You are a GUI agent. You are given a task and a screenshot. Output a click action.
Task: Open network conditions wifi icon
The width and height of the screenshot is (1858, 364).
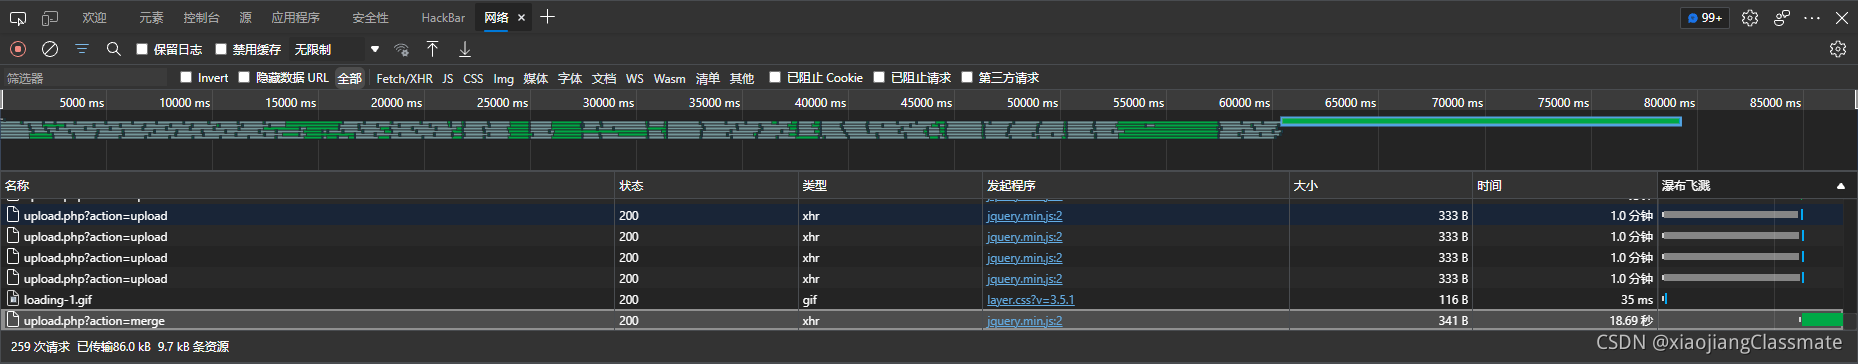coord(401,49)
